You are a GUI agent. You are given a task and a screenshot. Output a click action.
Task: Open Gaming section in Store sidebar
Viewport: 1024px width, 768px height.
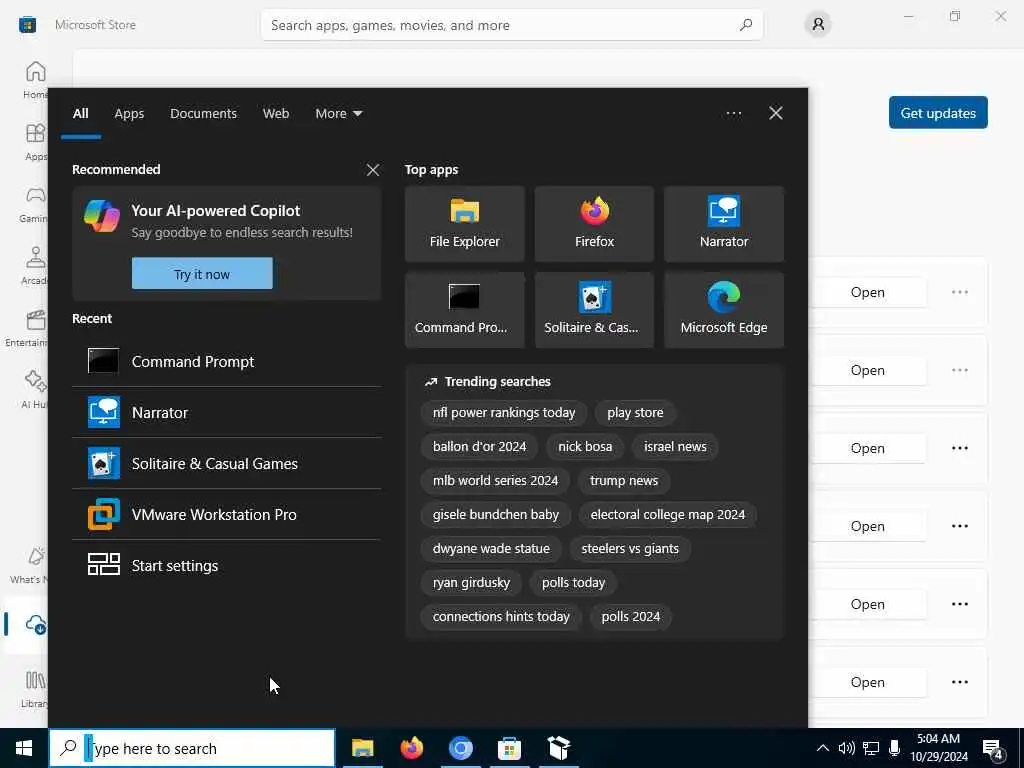33,204
